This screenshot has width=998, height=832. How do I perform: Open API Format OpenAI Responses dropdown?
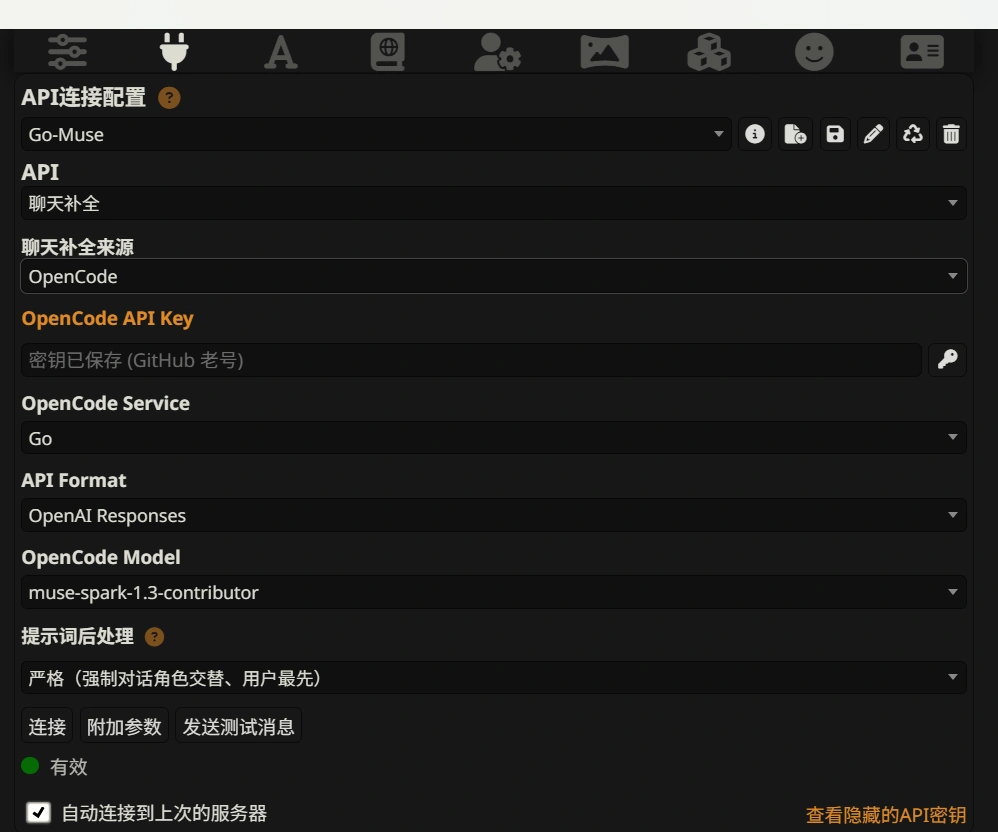click(x=494, y=515)
